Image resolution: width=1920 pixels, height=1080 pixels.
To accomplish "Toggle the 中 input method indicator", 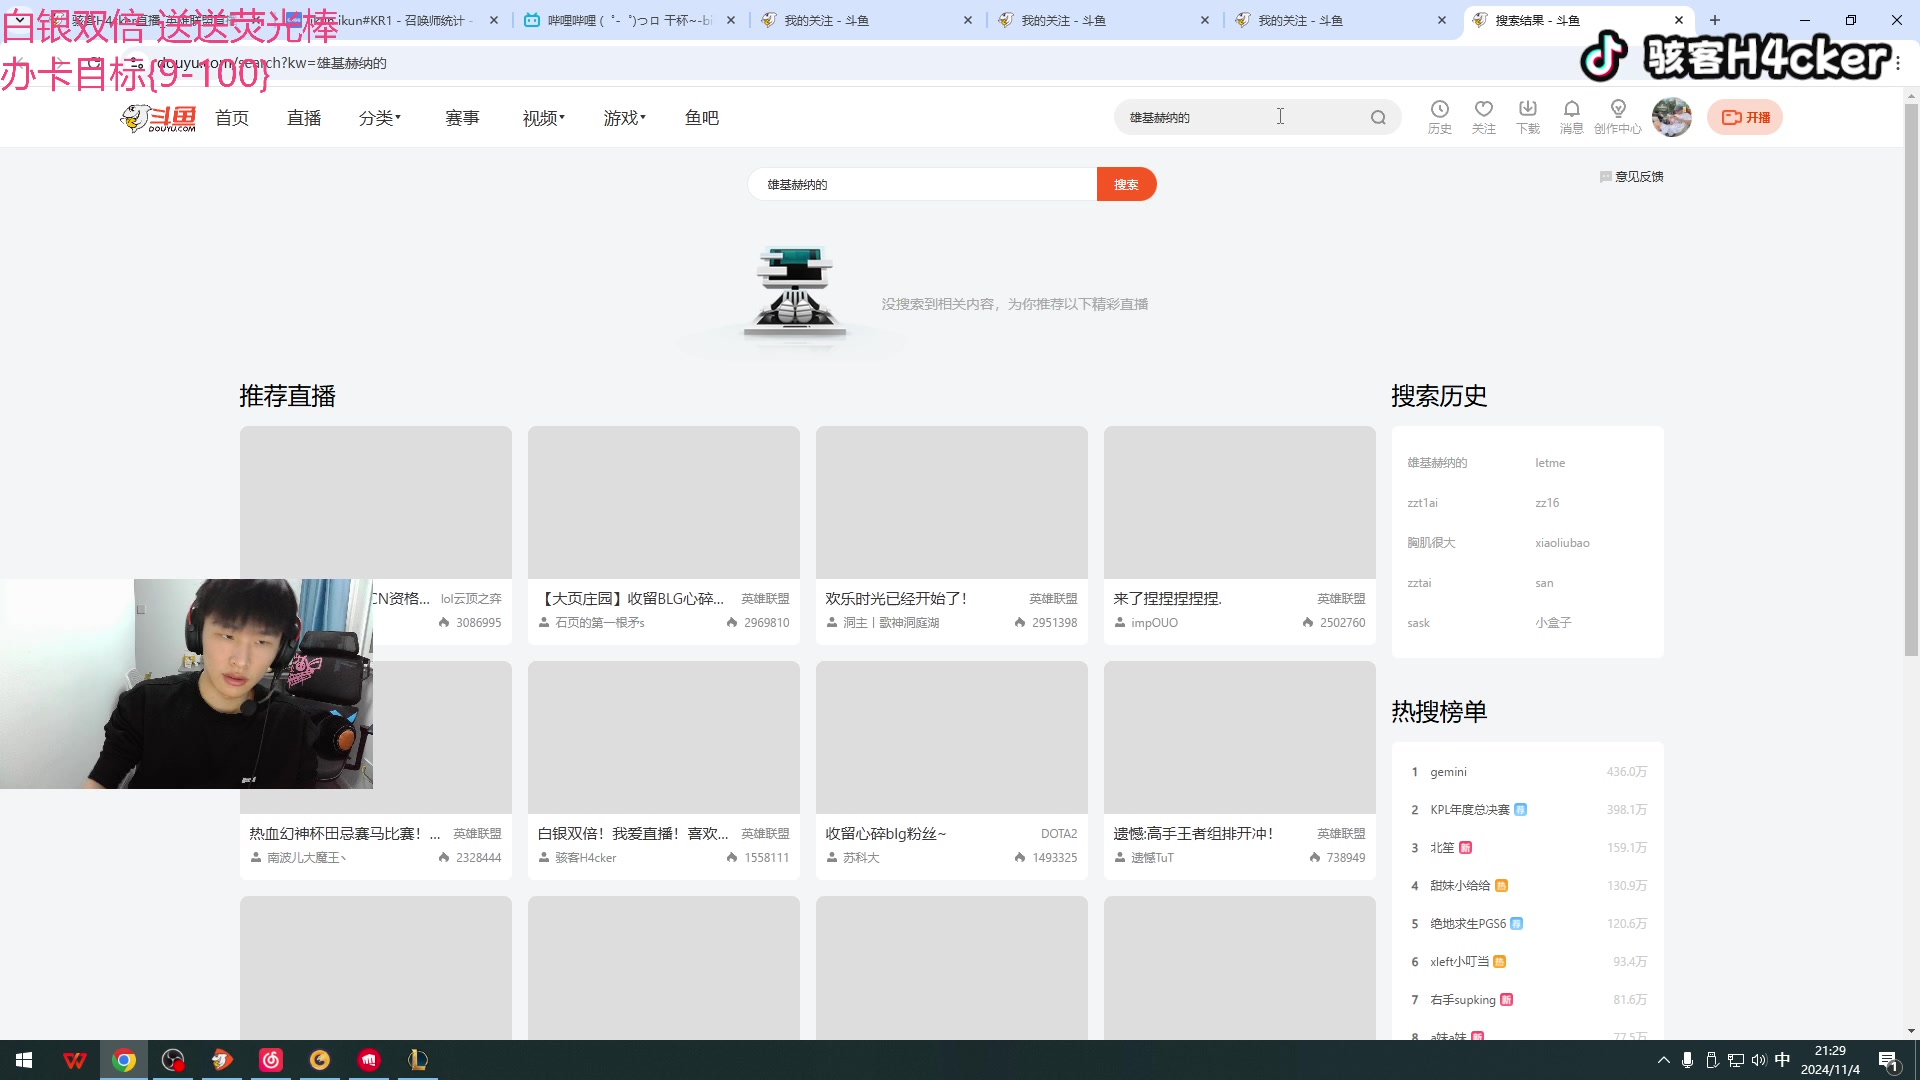I will click(1782, 1060).
